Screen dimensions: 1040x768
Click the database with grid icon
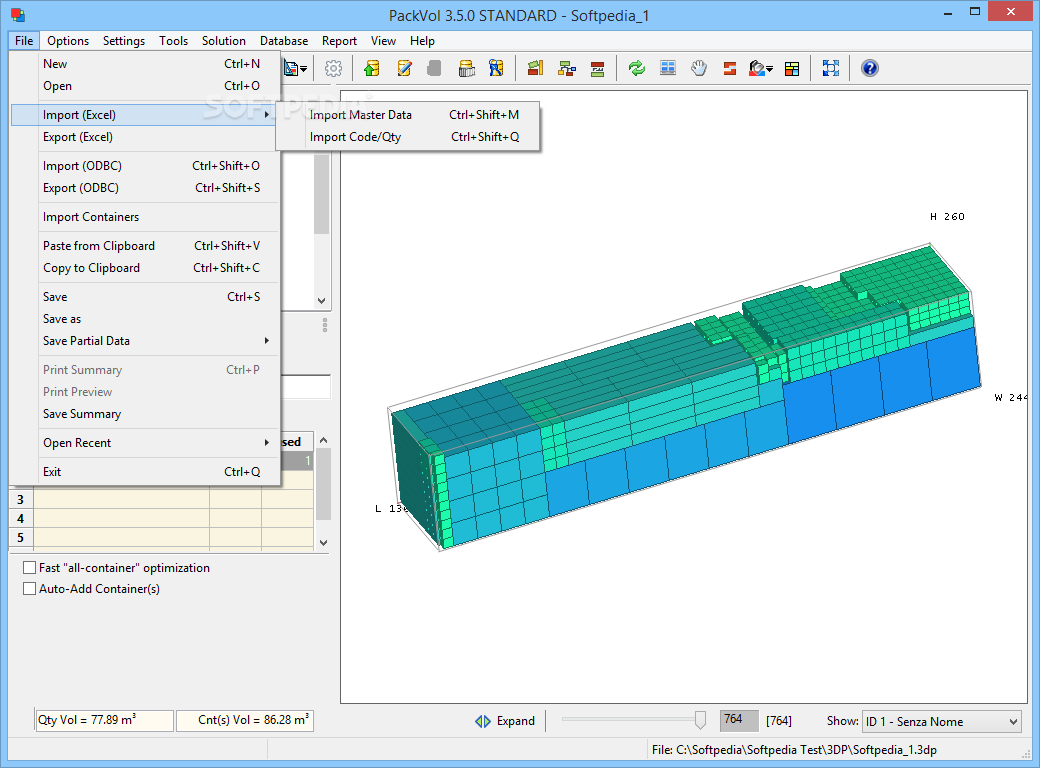coord(467,68)
